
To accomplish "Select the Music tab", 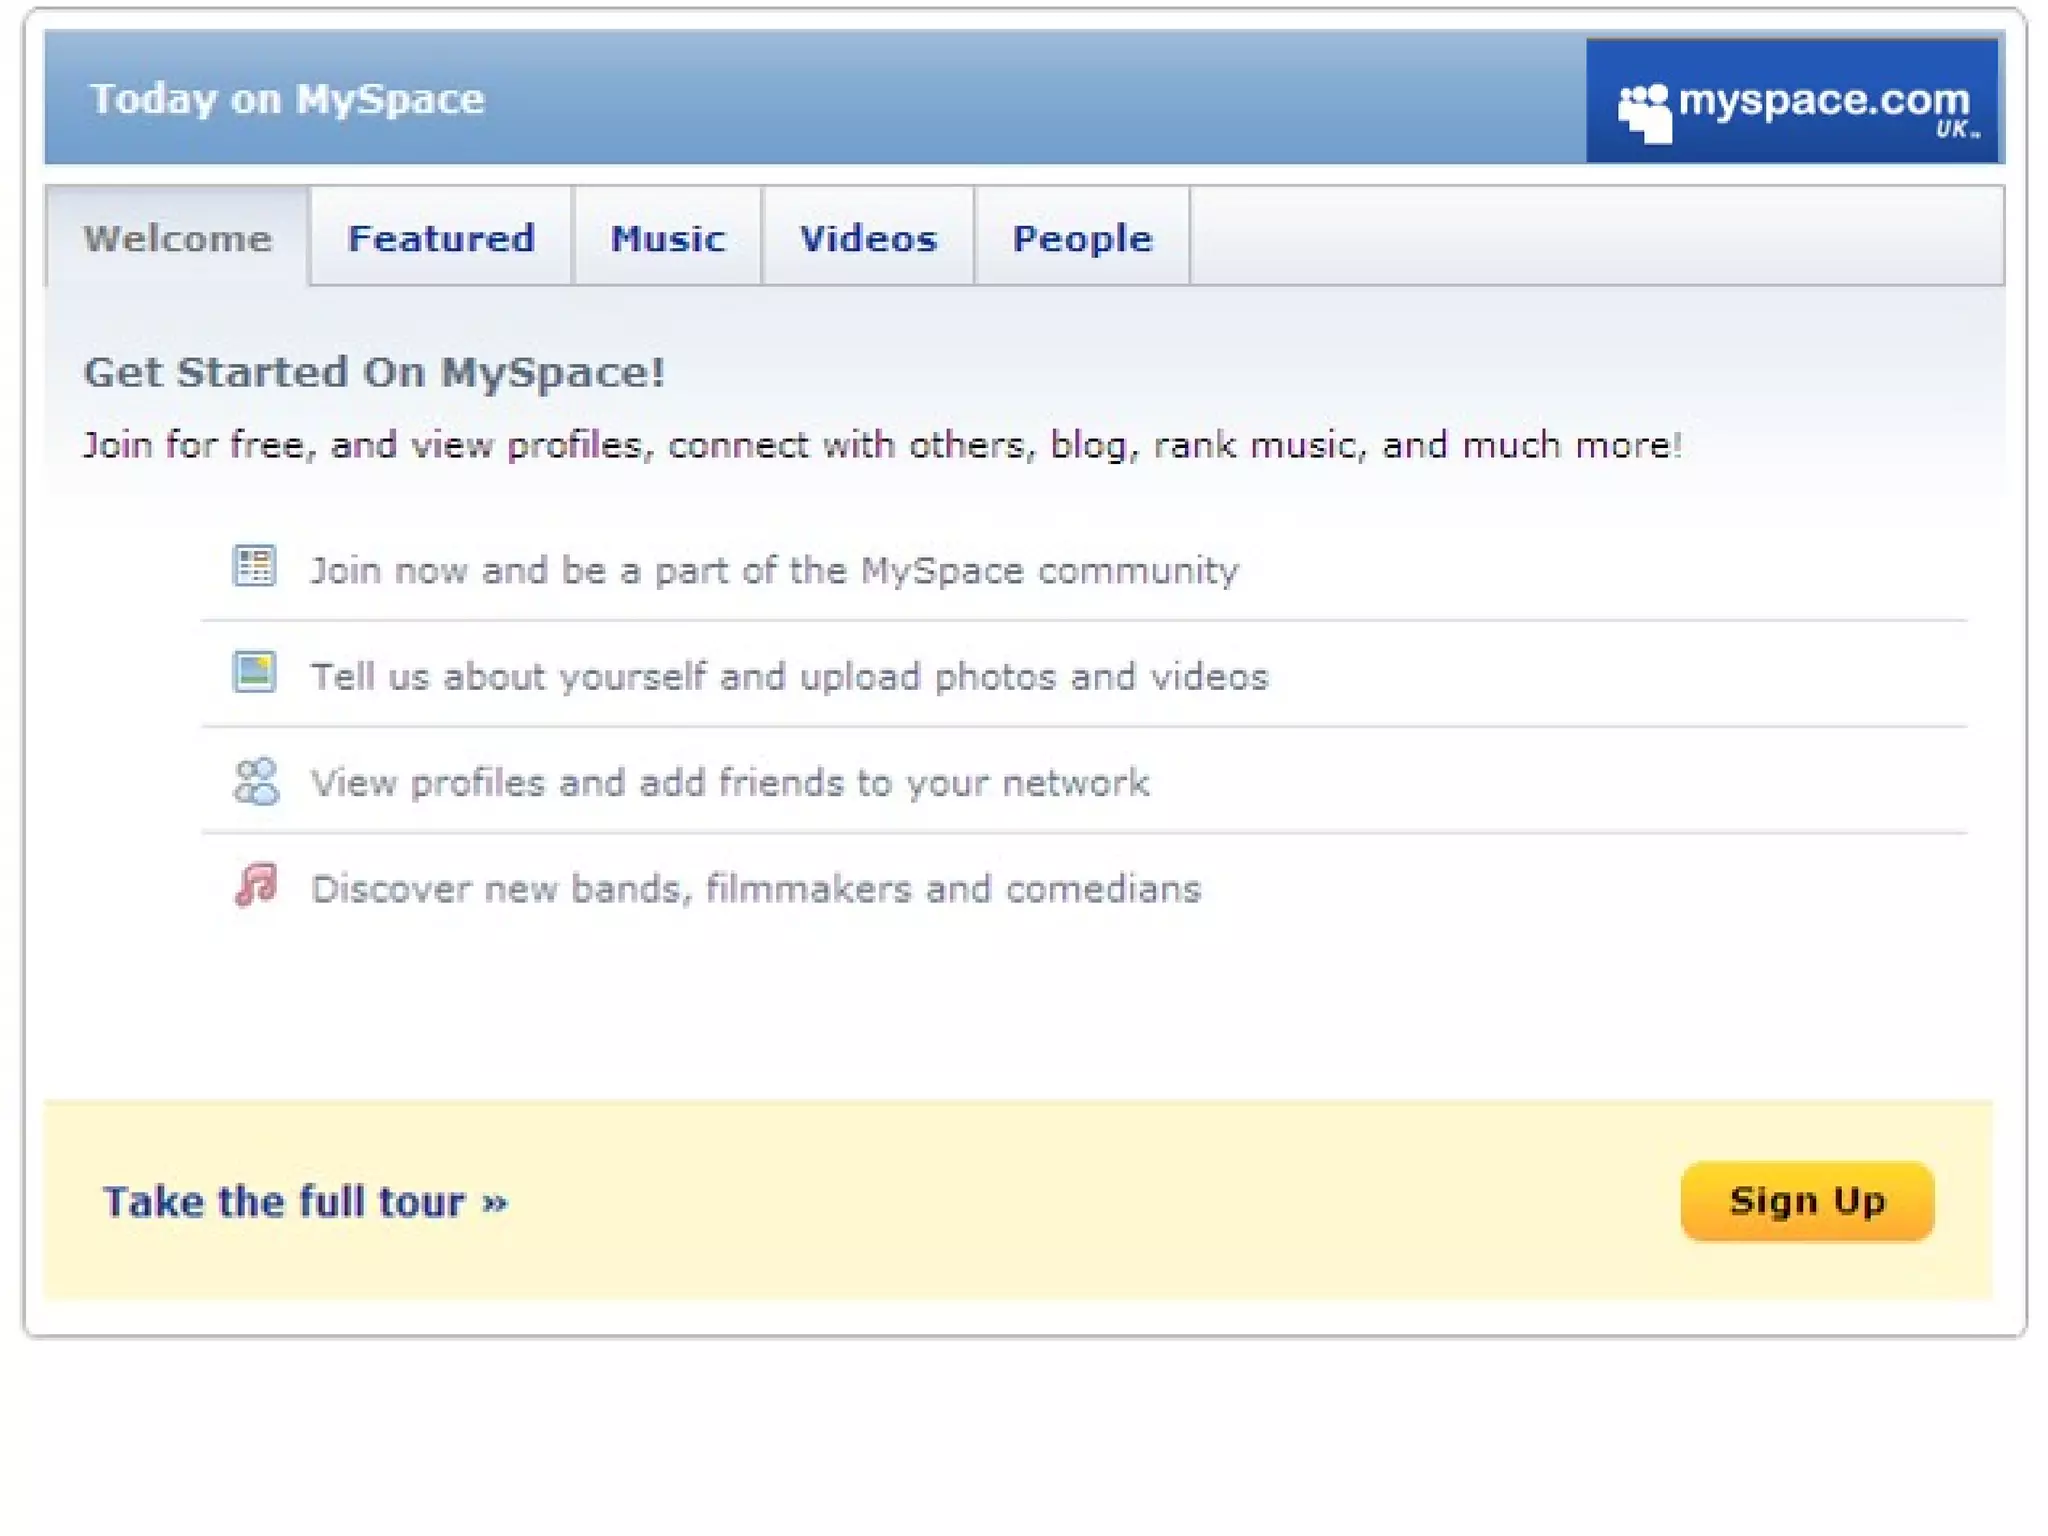I will click(x=667, y=238).
